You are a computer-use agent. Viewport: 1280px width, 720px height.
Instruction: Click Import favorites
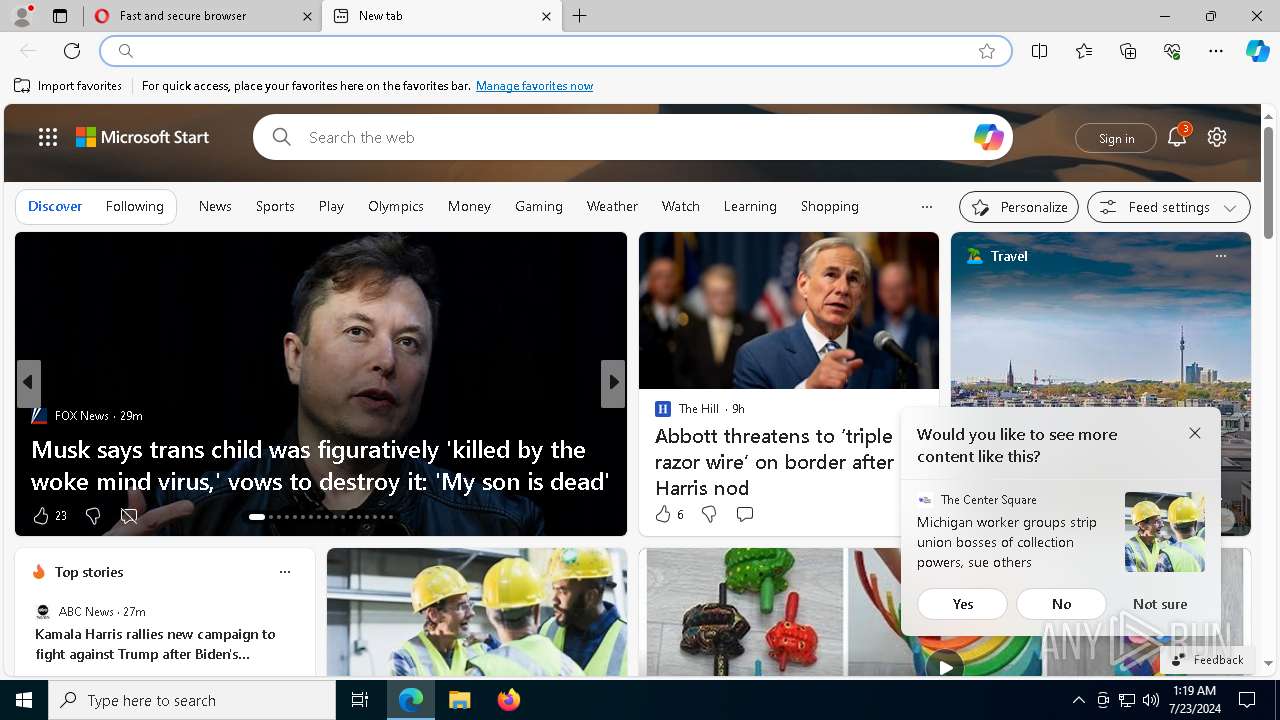point(68,86)
